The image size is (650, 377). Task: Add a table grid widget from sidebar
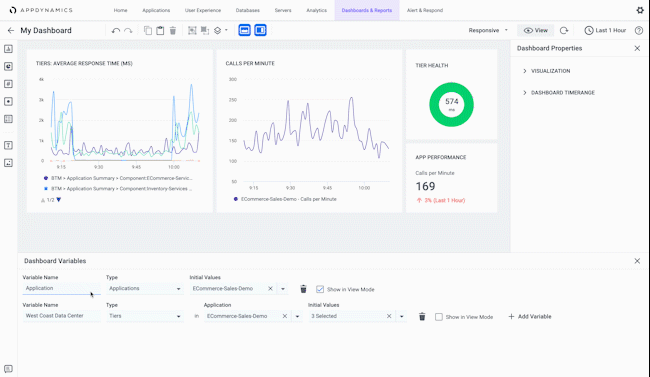coord(8,119)
